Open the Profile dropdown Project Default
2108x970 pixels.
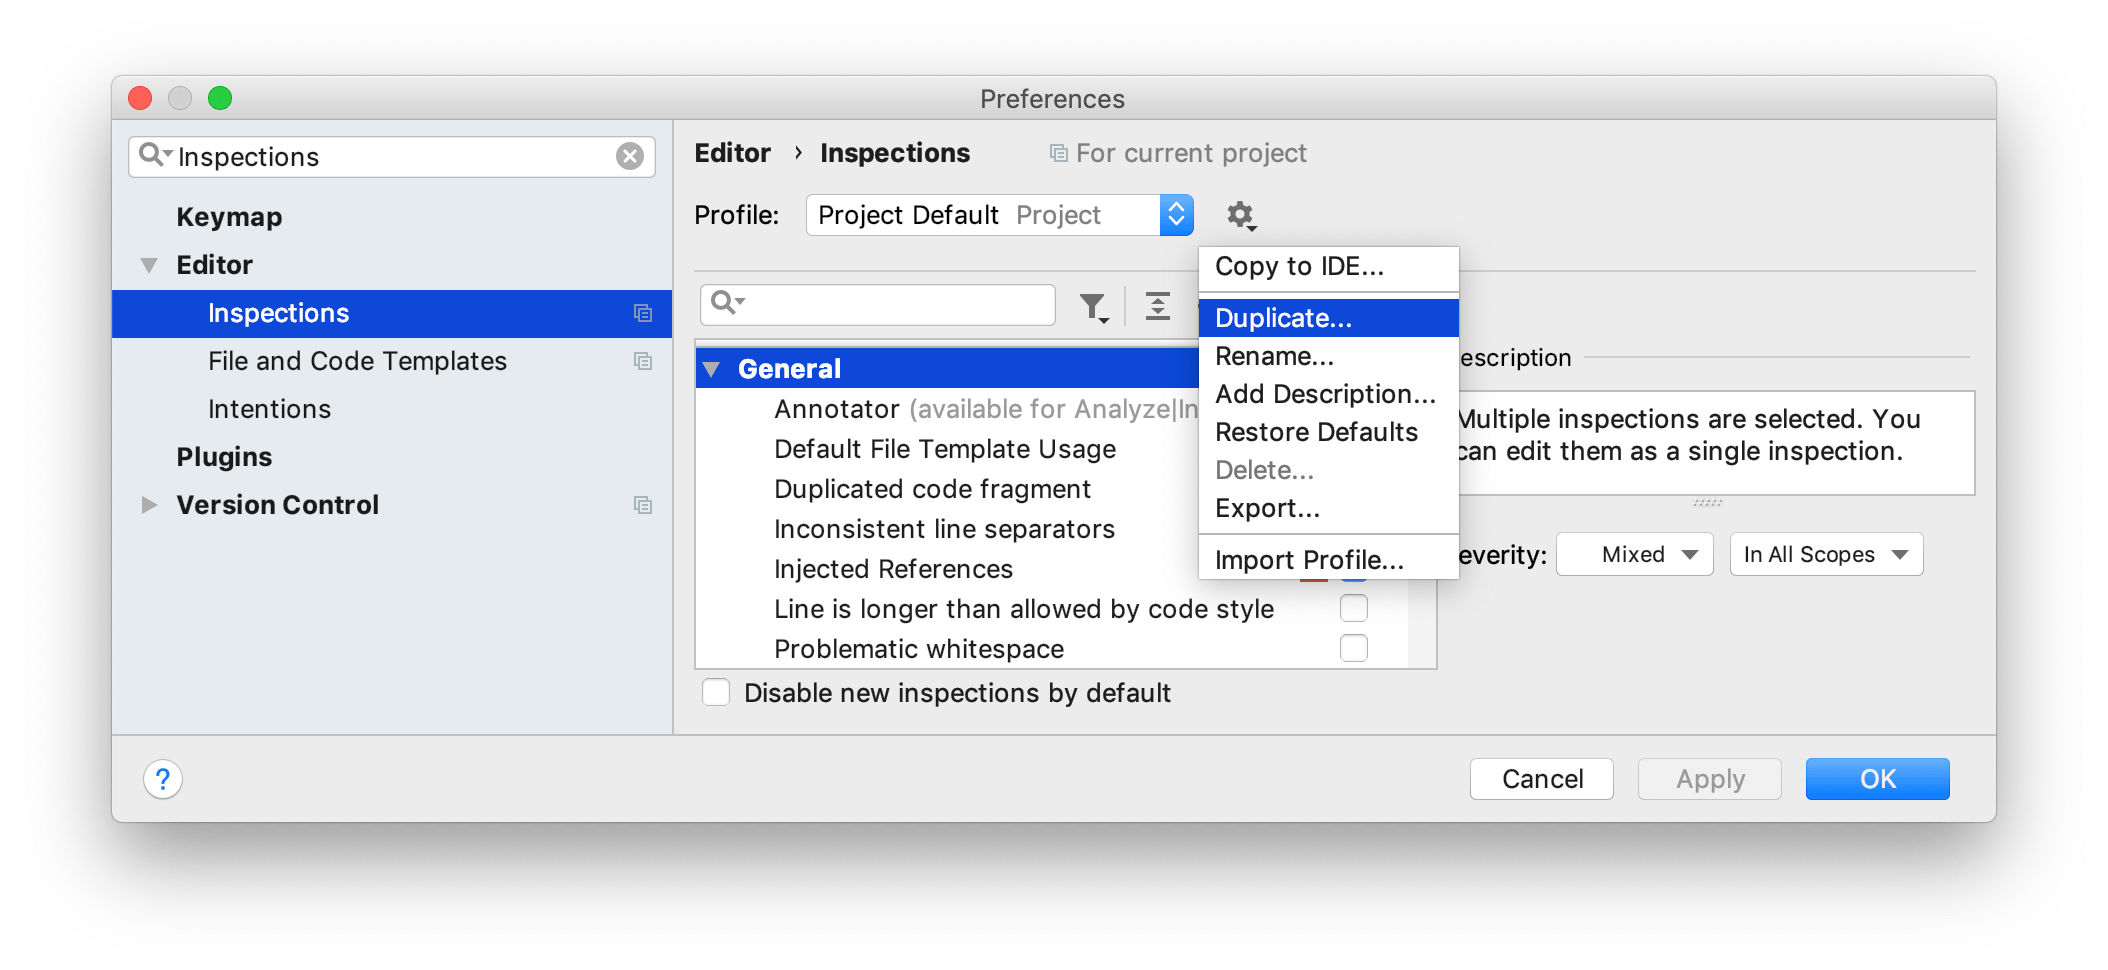998,215
